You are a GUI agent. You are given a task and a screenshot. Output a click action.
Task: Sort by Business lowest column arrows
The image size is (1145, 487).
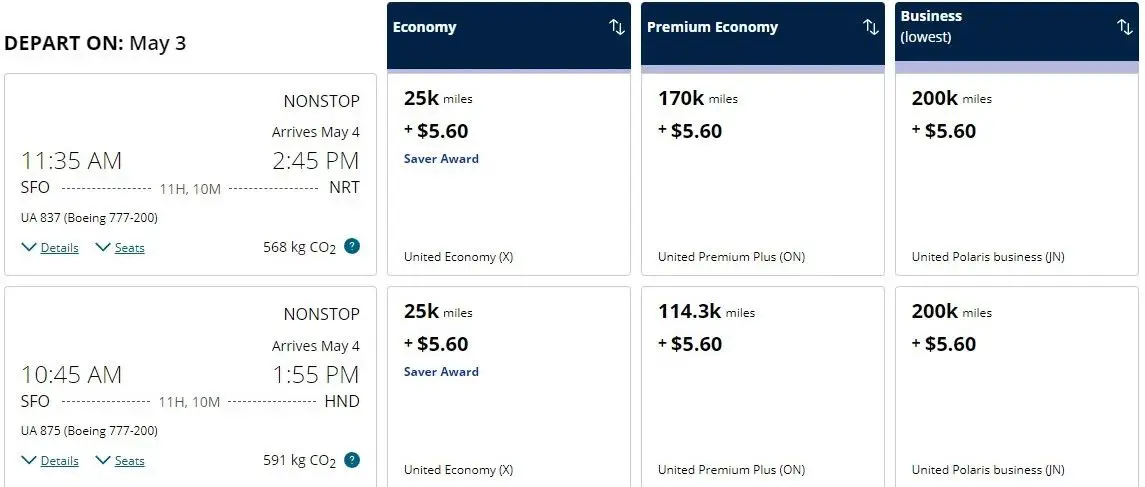tap(1125, 28)
